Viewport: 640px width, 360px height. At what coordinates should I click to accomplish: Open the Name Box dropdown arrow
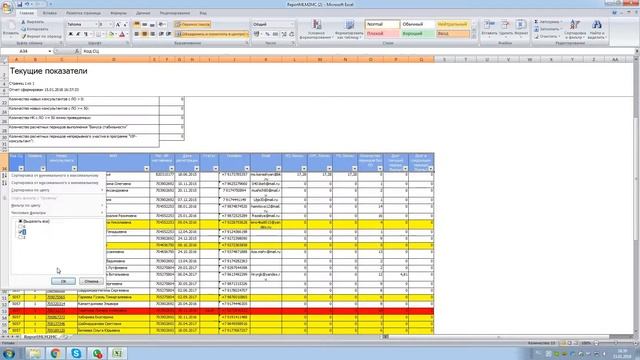(x=50, y=51)
